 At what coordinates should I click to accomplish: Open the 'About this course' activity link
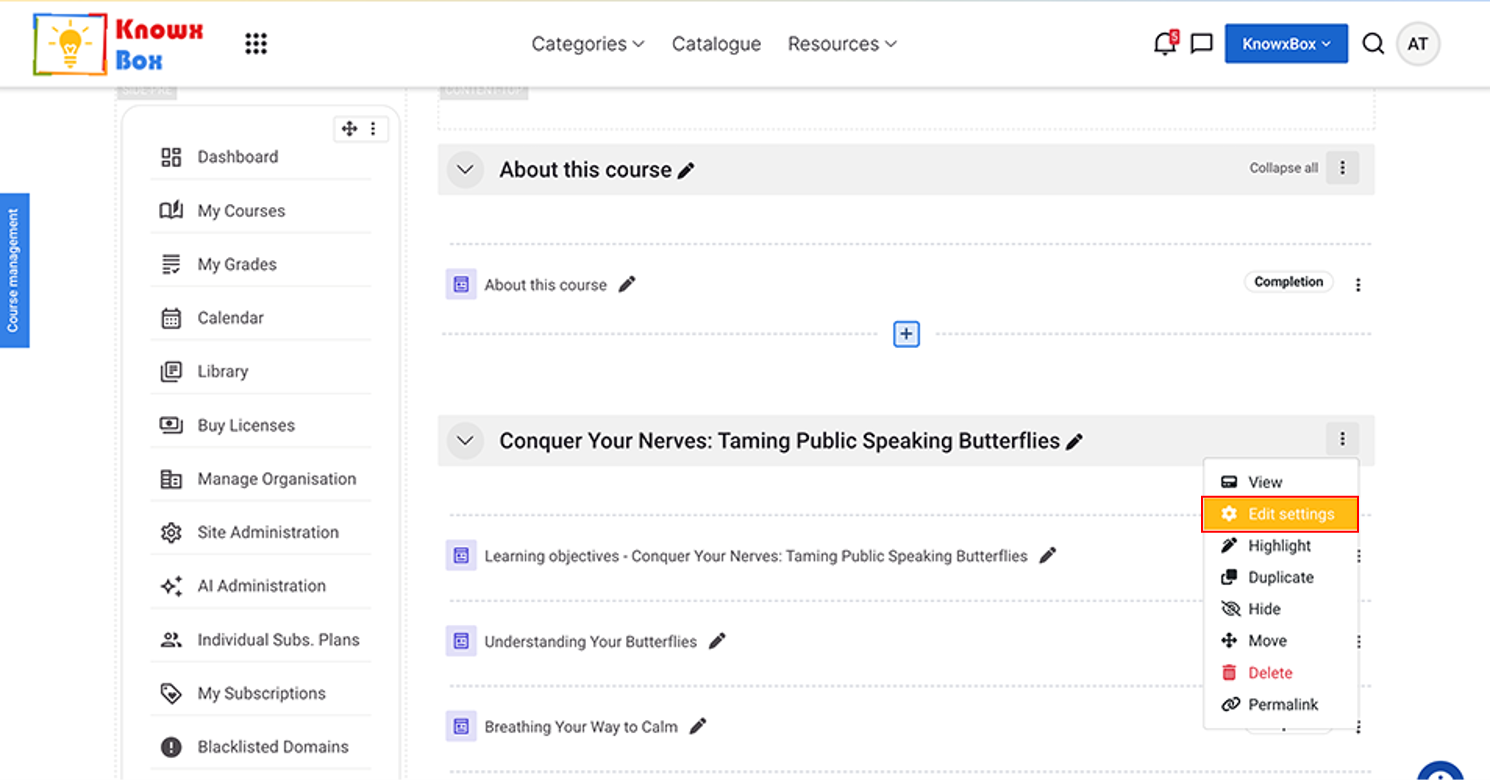point(546,285)
